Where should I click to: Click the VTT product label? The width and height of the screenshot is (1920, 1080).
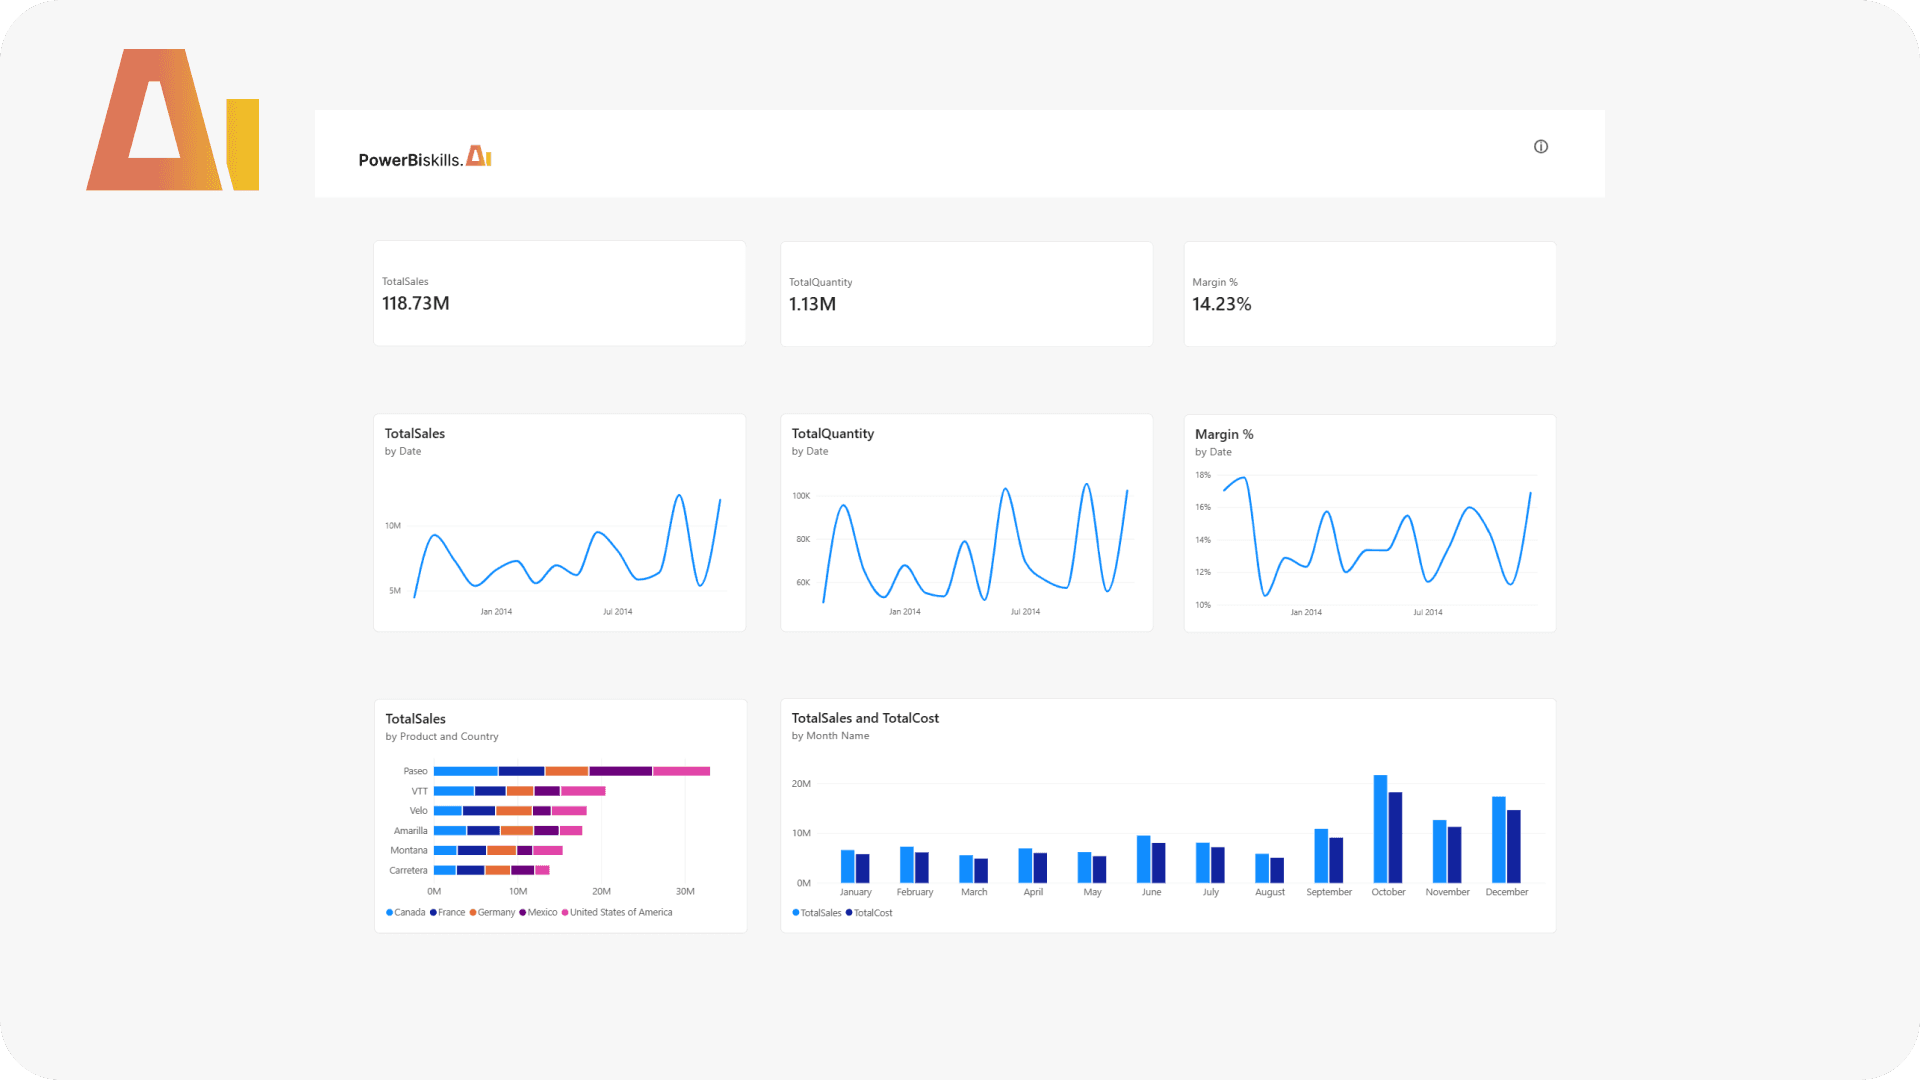(x=419, y=791)
